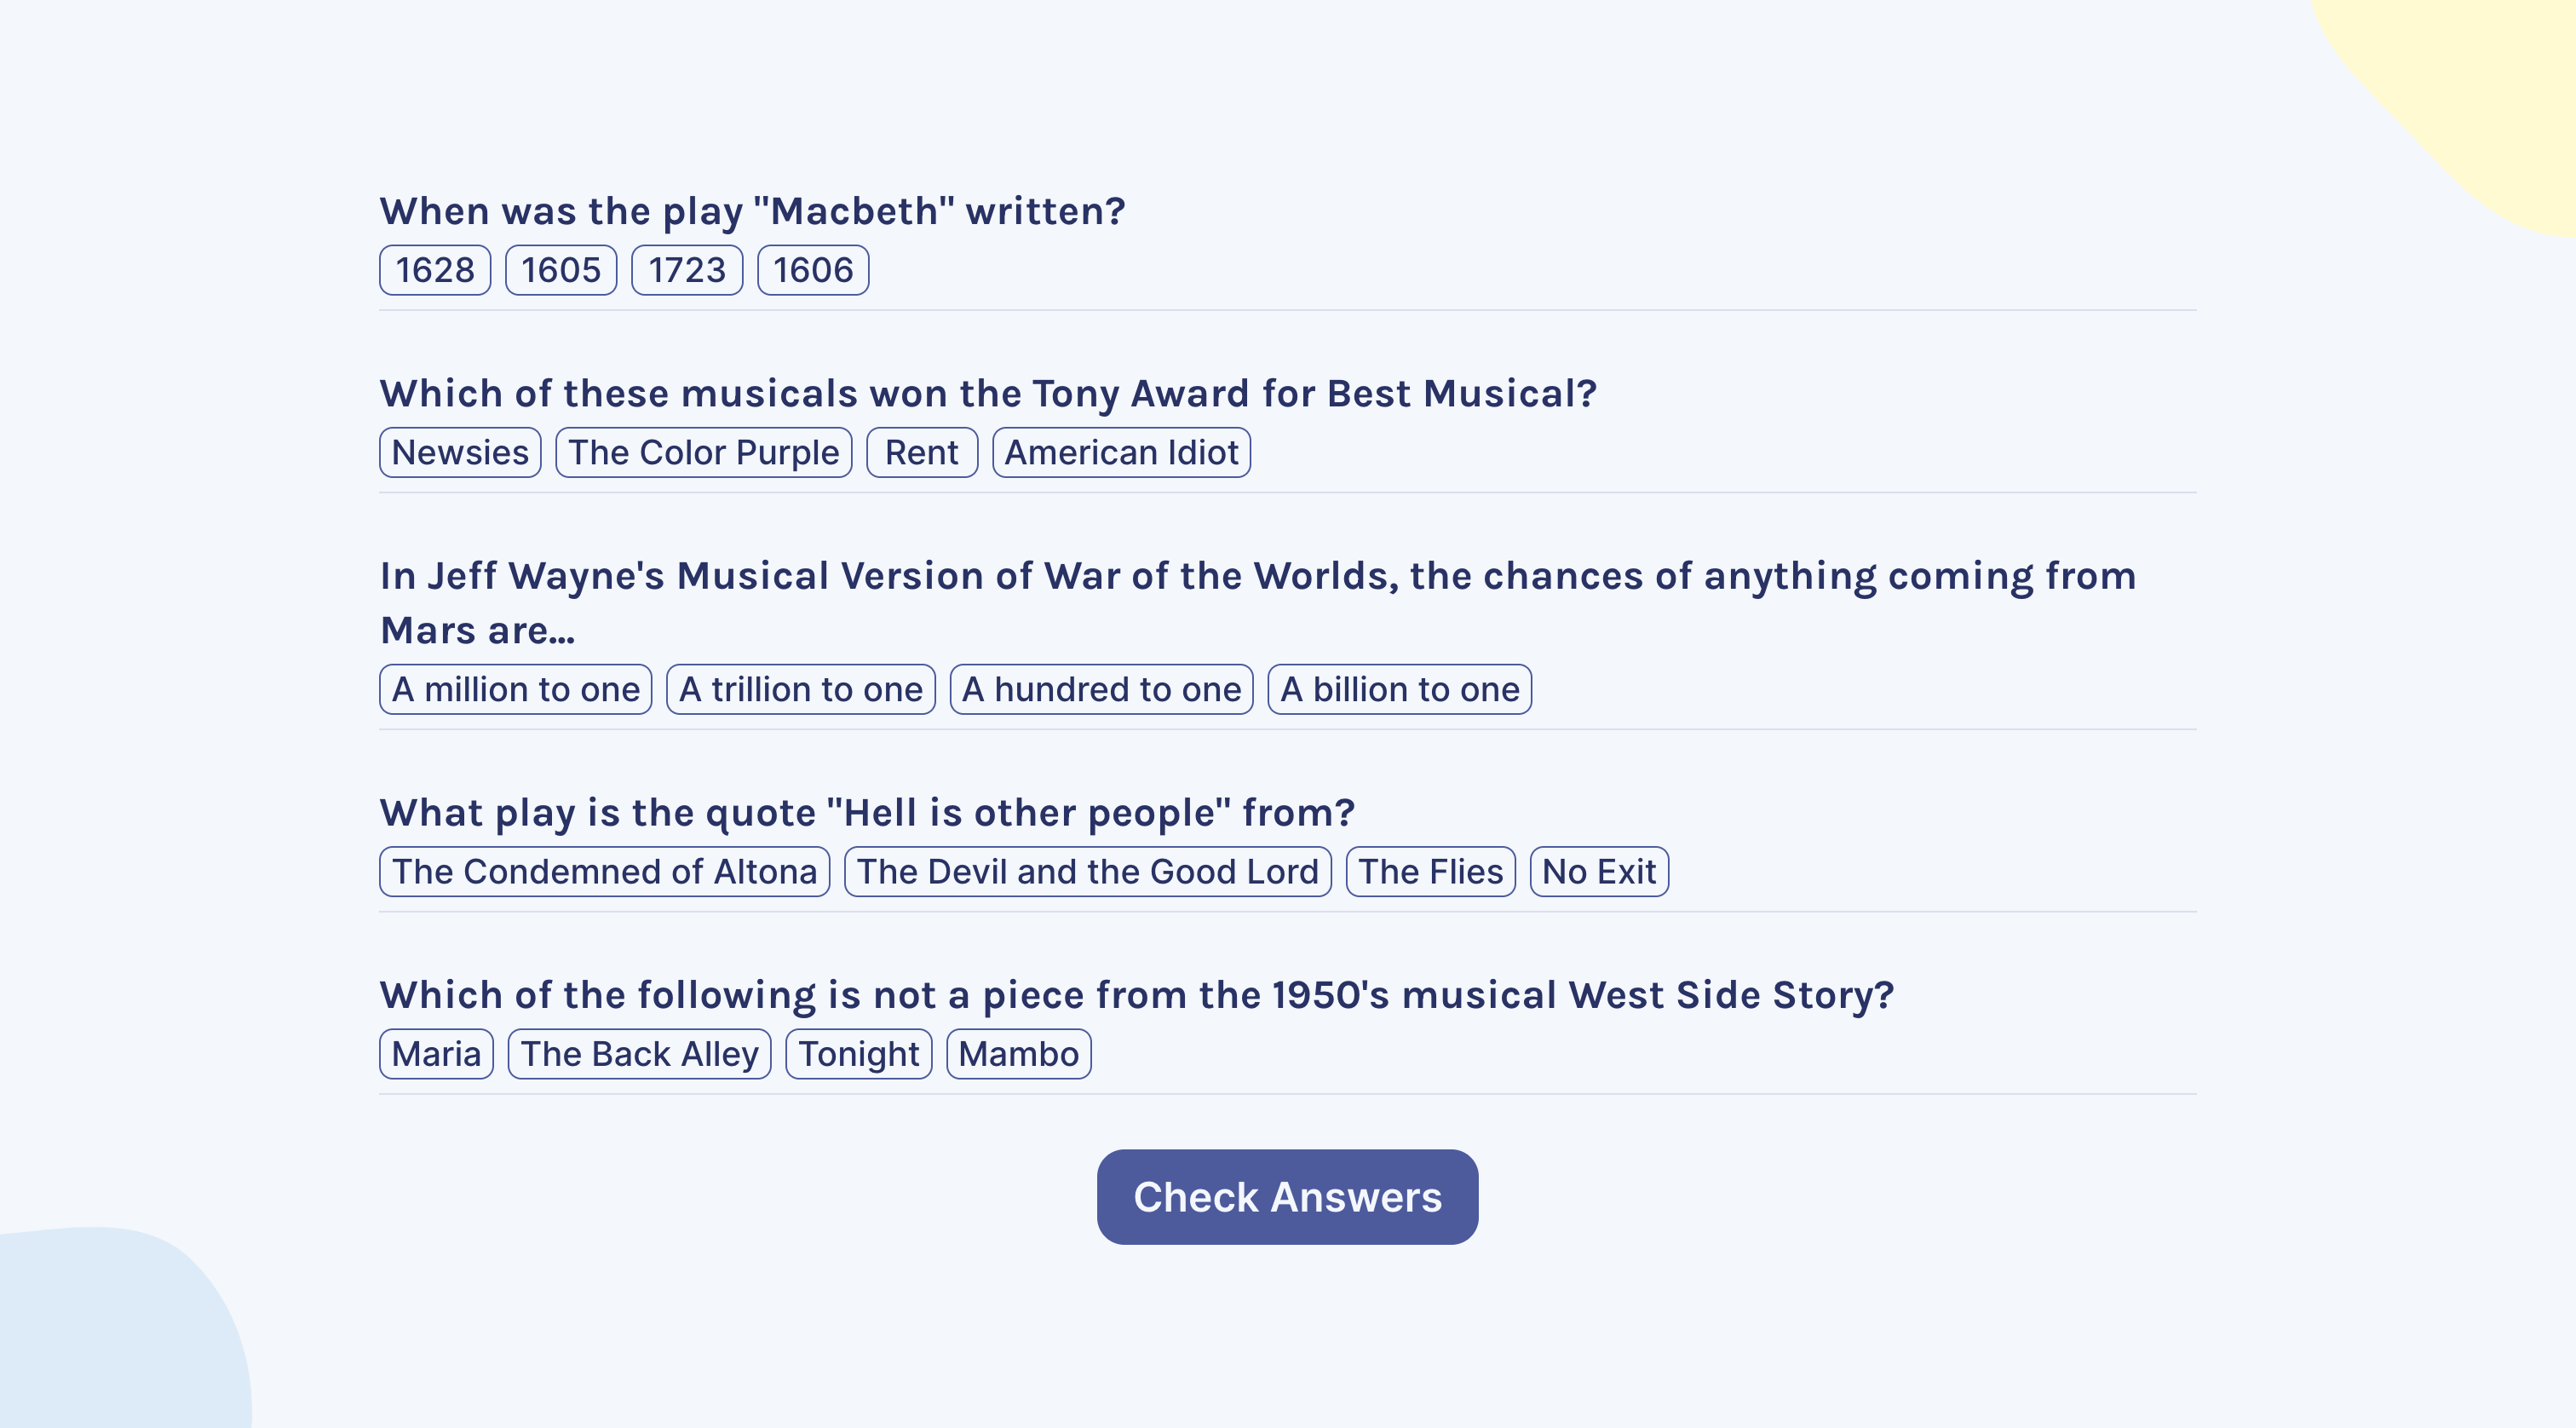The height and width of the screenshot is (1428, 2576).
Task: Select The Color Purple answer
Action: (x=704, y=452)
